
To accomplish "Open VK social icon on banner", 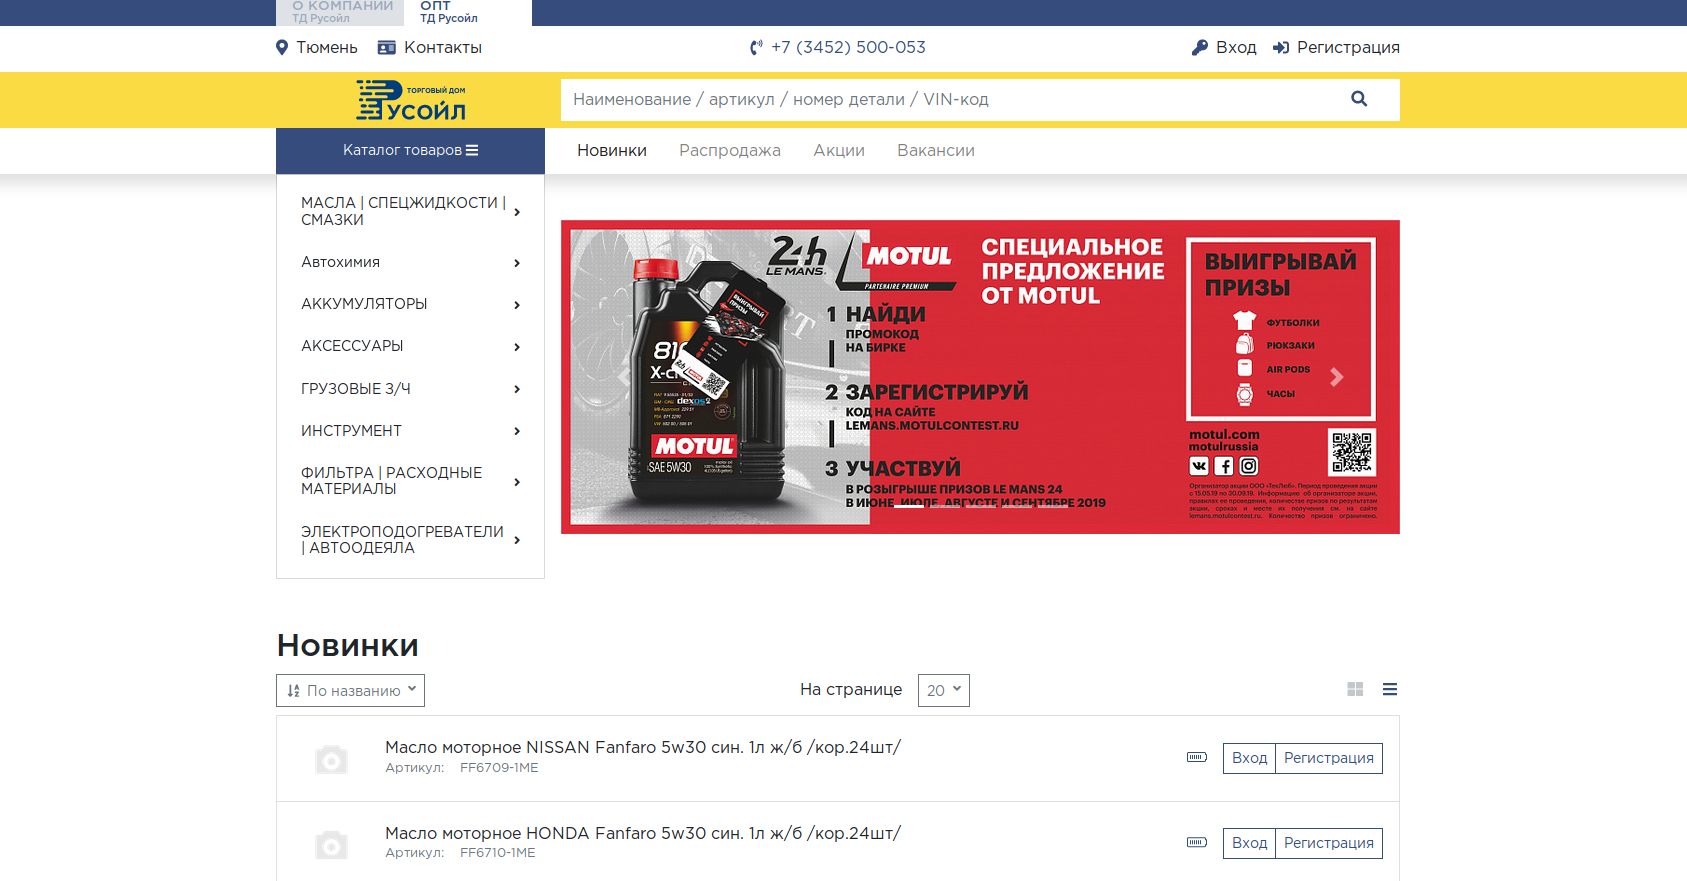I will pos(1199,466).
